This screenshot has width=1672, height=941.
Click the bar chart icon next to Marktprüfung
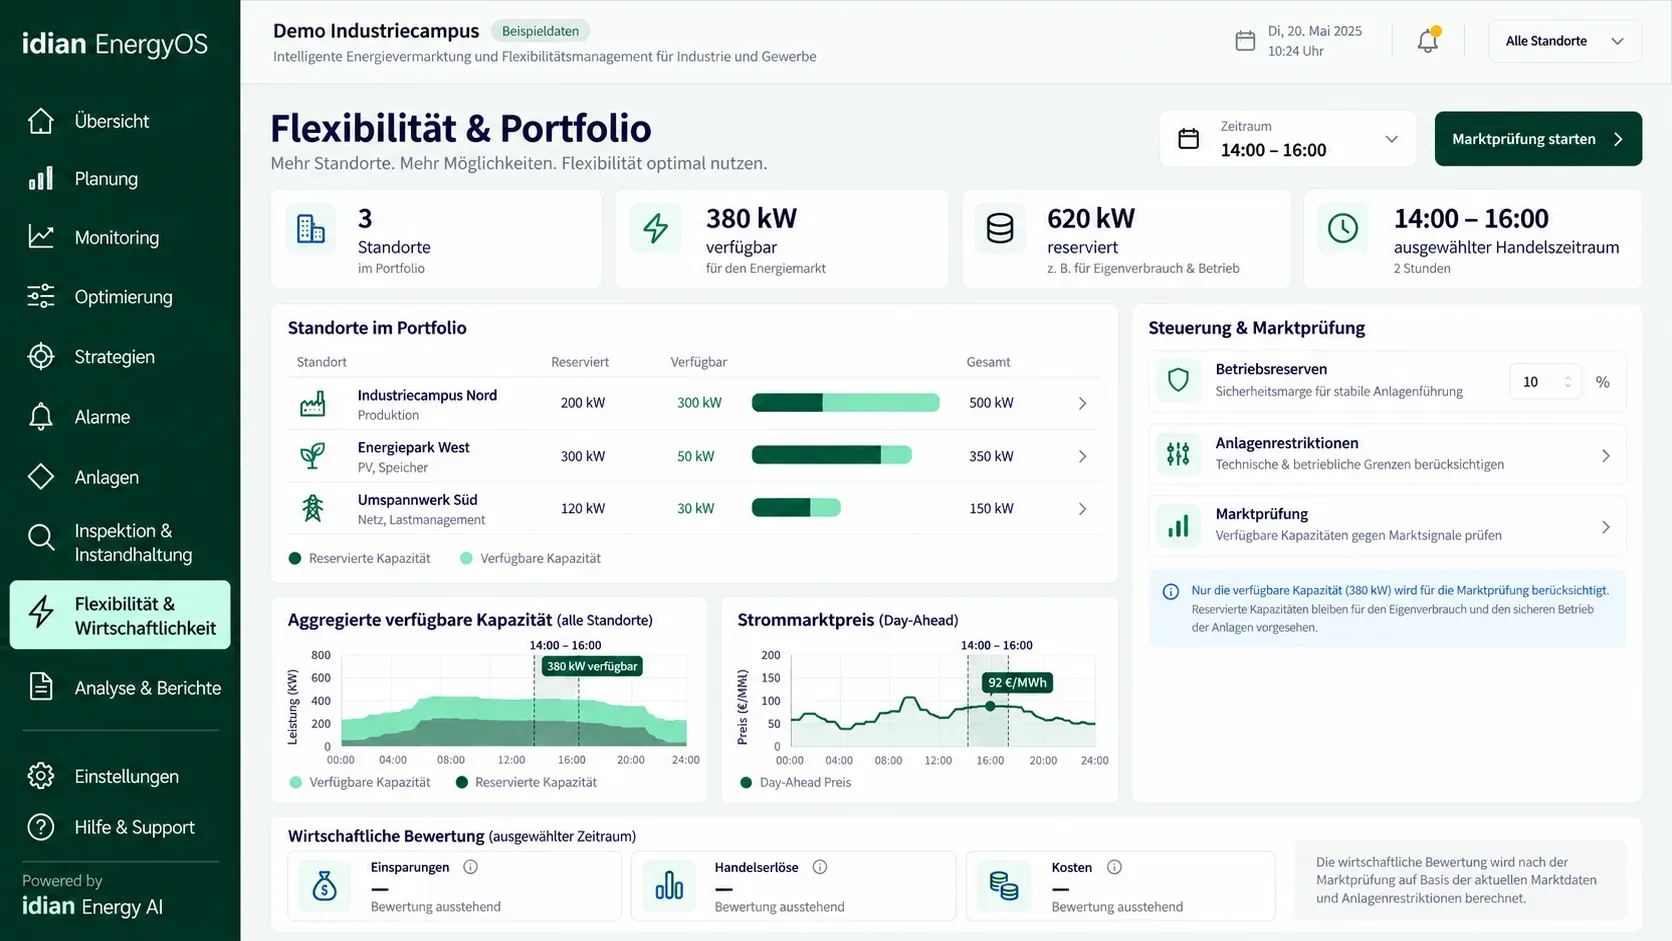tap(1178, 526)
